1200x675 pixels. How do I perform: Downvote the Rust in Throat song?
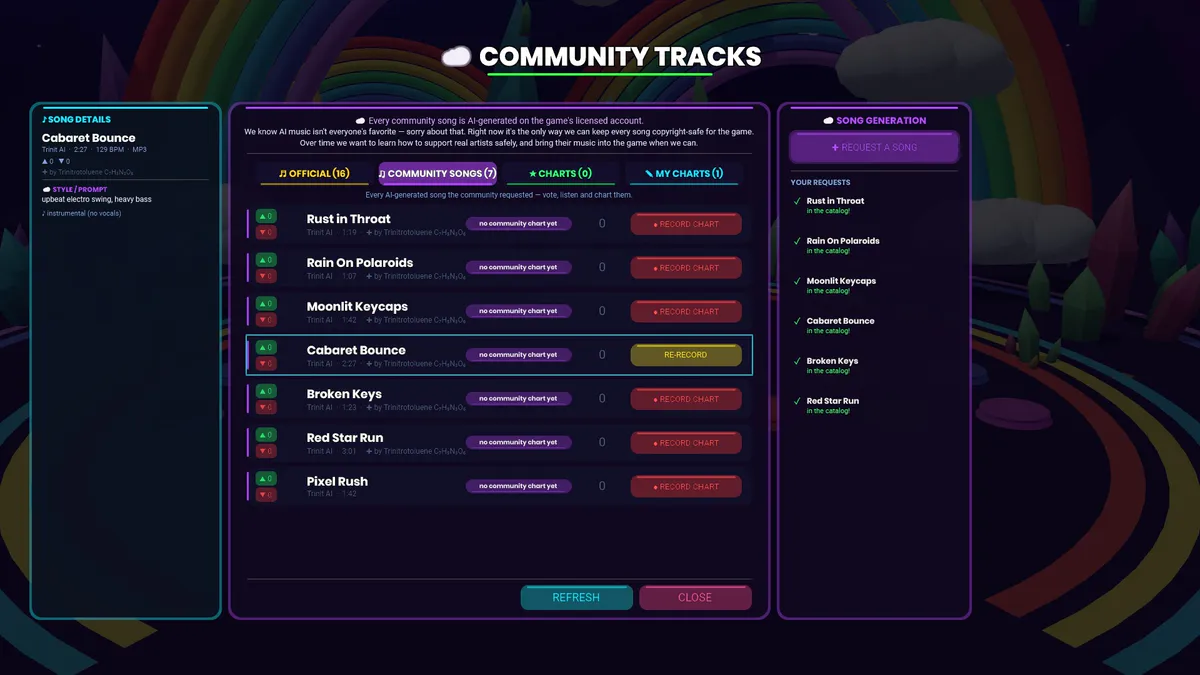point(266,232)
